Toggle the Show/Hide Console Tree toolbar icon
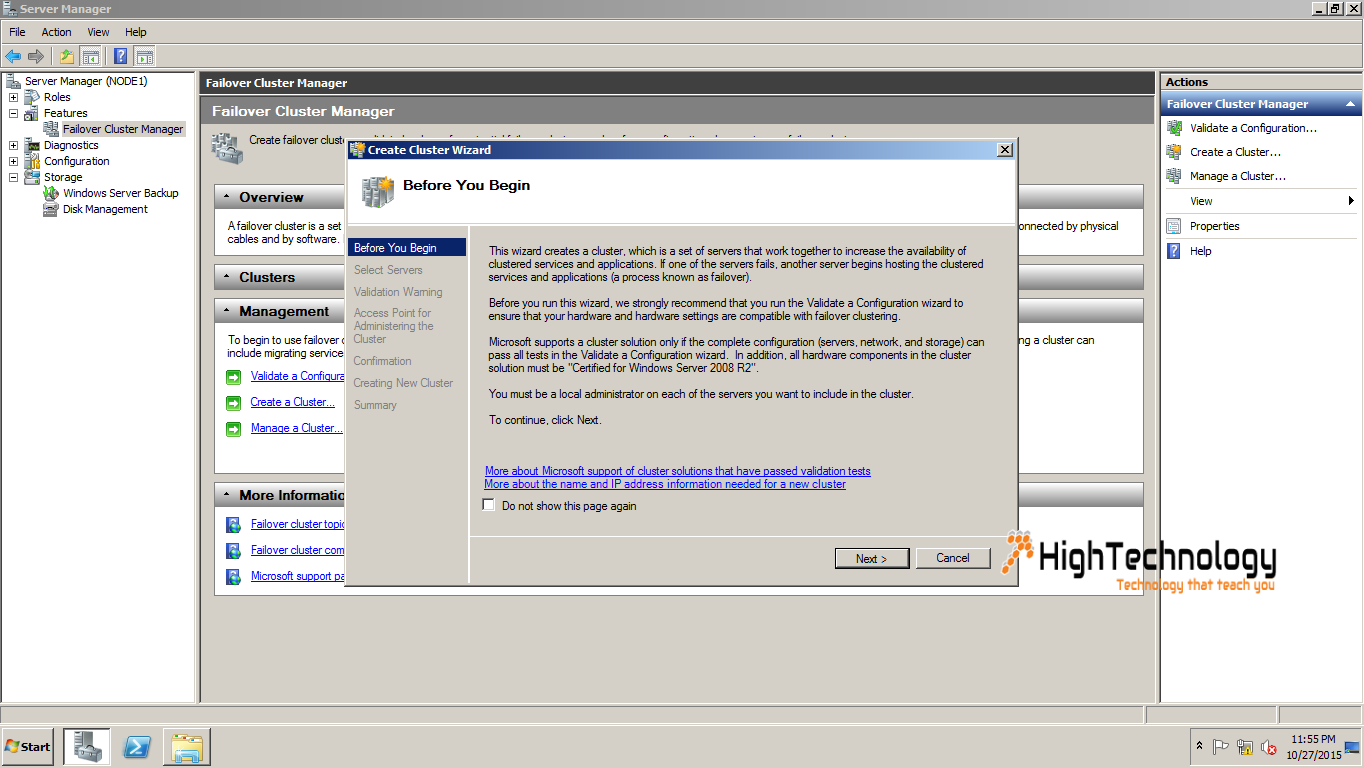 90,57
